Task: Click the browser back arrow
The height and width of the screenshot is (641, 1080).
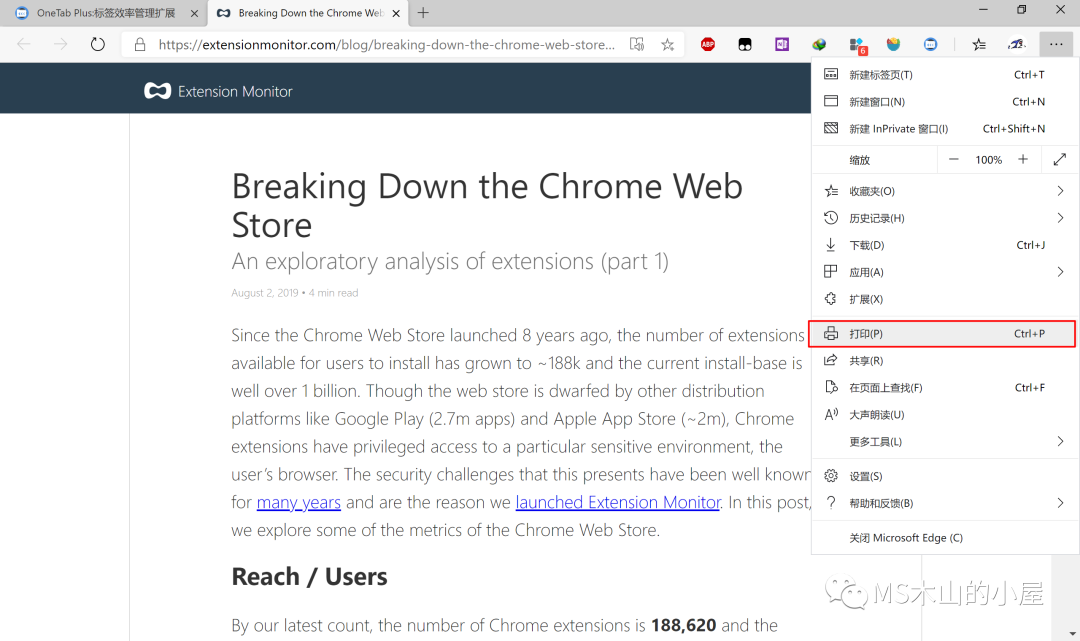Action: (x=24, y=45)
